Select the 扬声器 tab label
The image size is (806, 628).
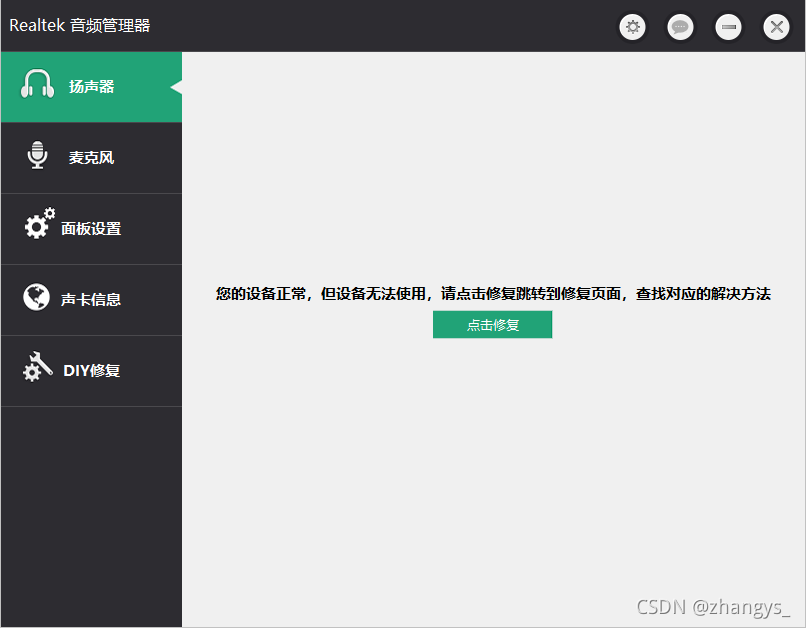pos(91,86)
